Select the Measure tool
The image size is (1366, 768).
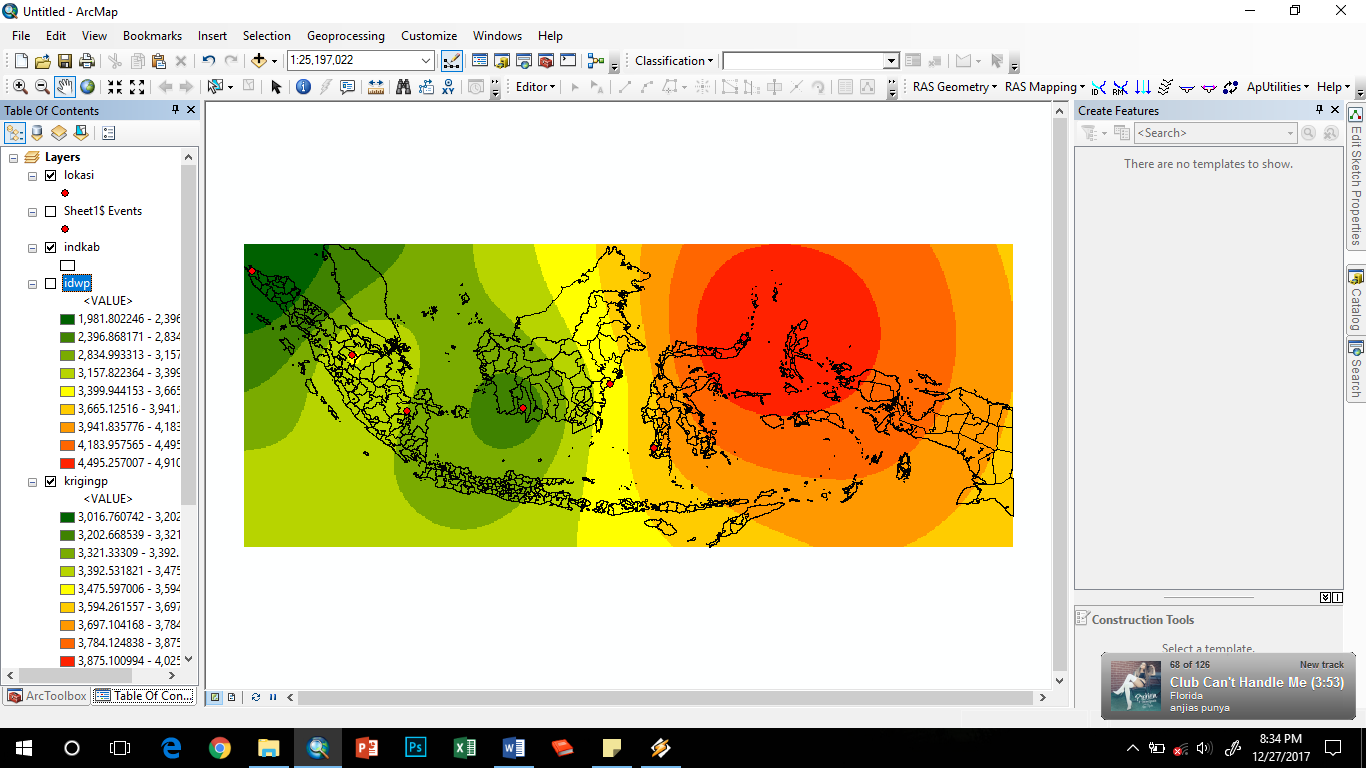[x=377, y=86]
